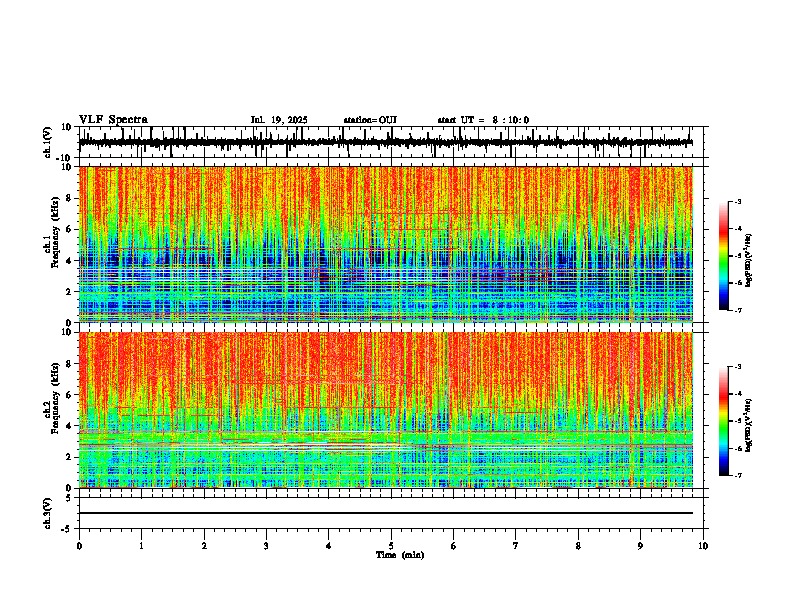Click the "-7" value below ch.2 colorbar
The width and height of the screenshot is (792, 612).
(x=737, y=475)
